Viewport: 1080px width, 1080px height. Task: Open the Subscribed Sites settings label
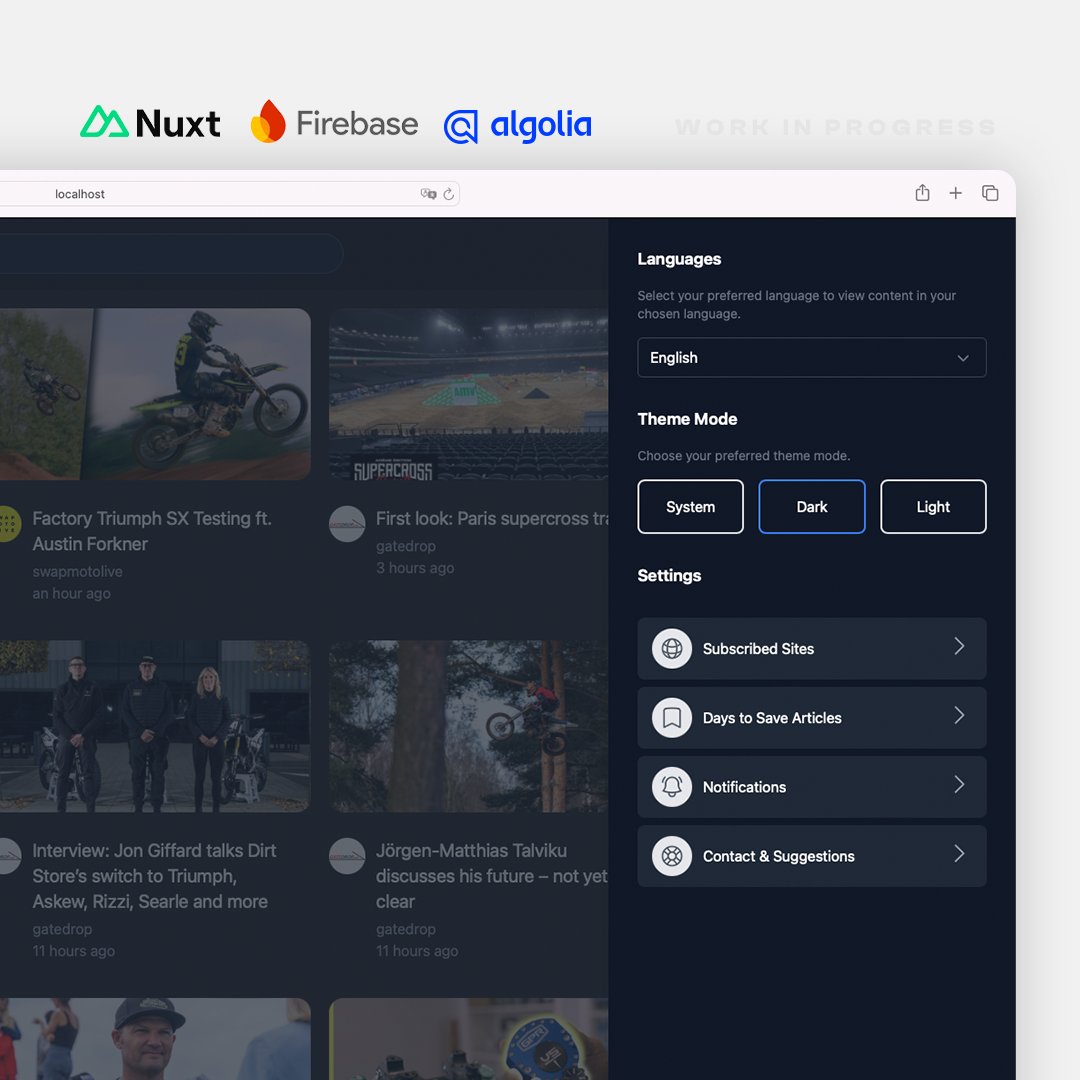758,649
